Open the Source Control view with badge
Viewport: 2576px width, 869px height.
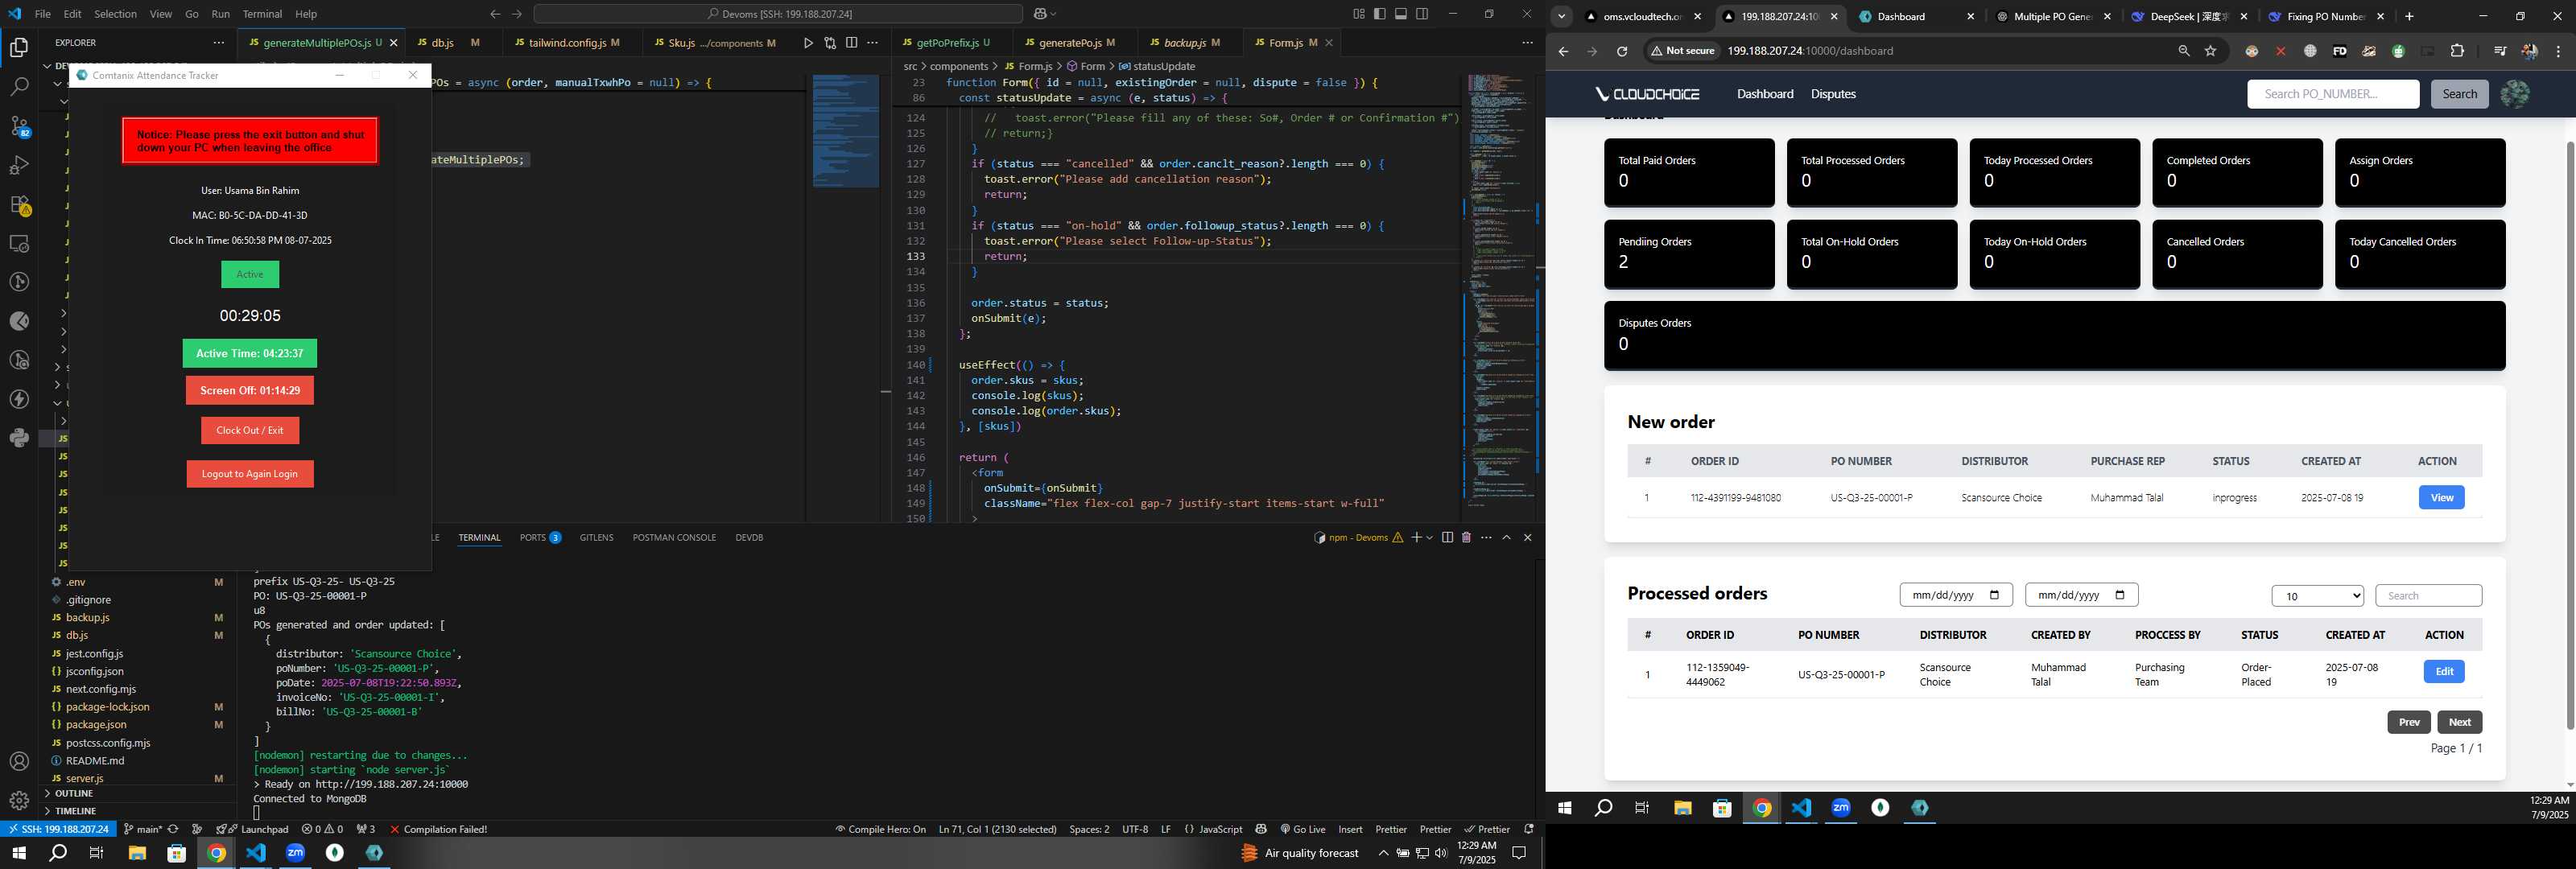(19, 126)
